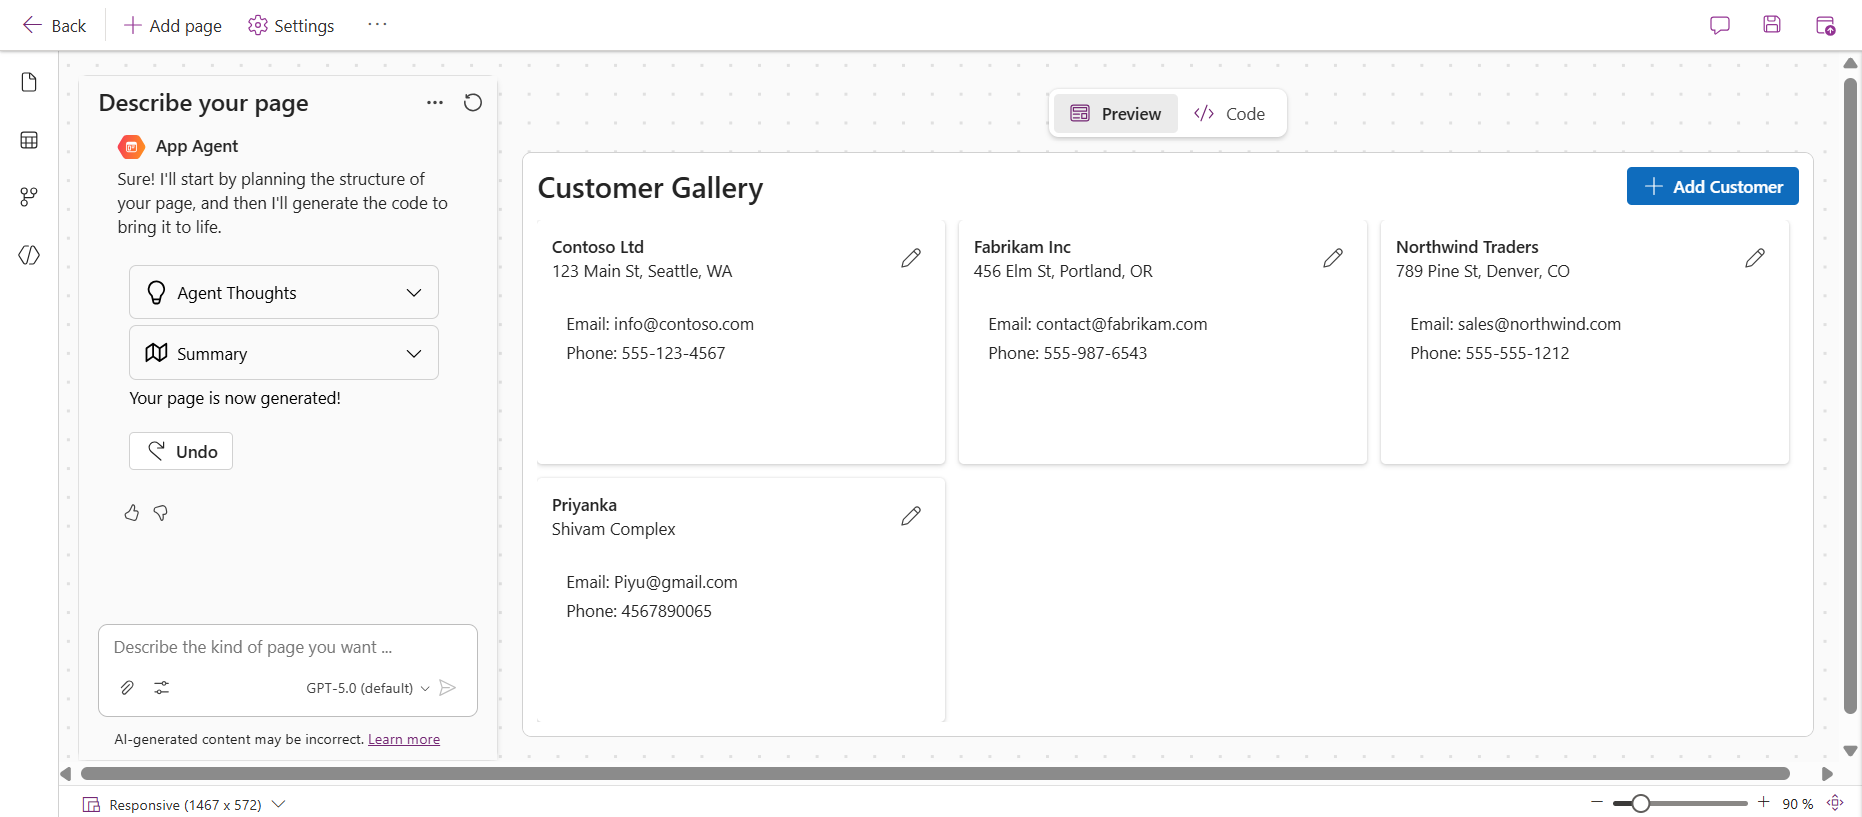Click Northwind Traders customer name

pyautogui.click(x=1467, y=247)
